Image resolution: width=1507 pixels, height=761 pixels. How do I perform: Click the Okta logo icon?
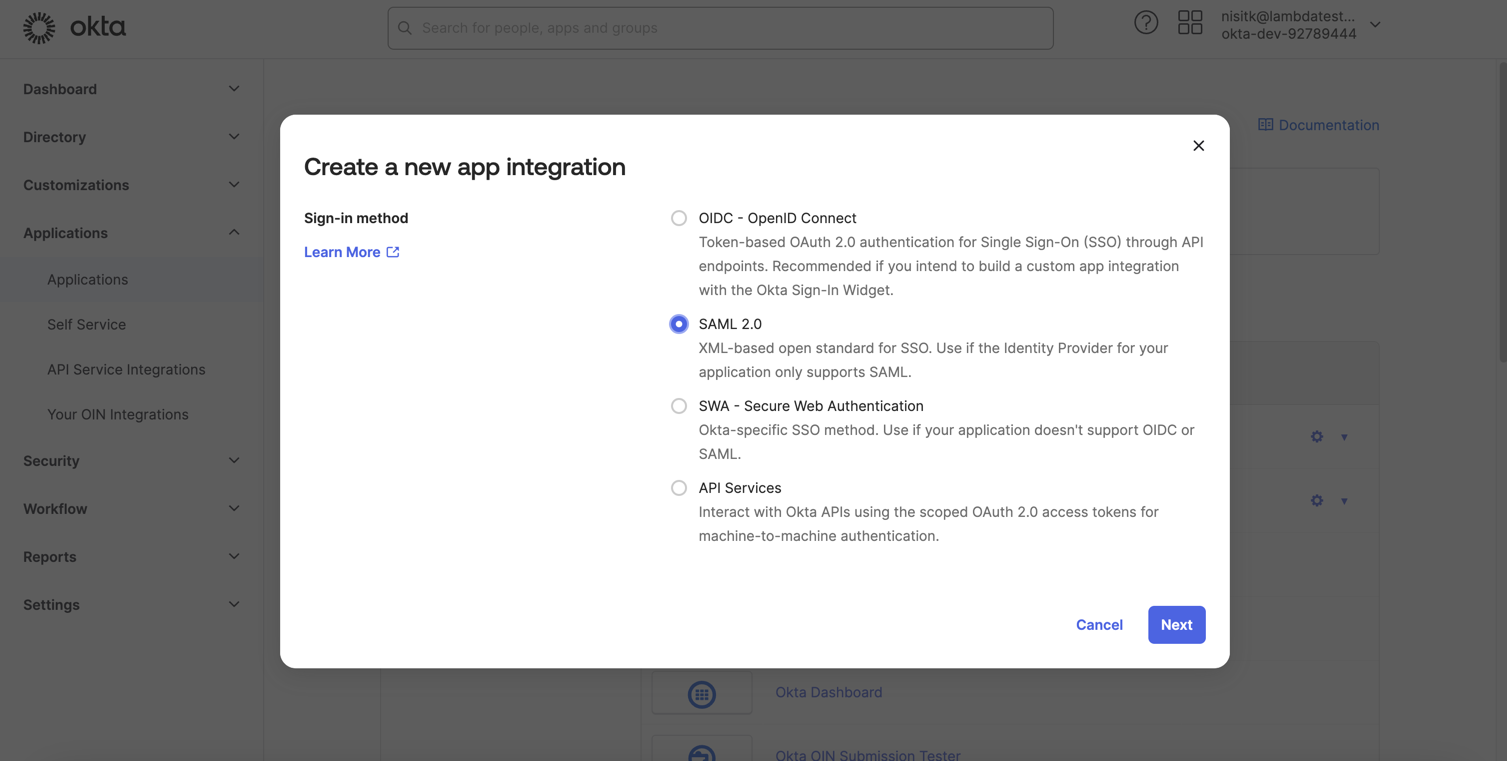pos(38,27)
